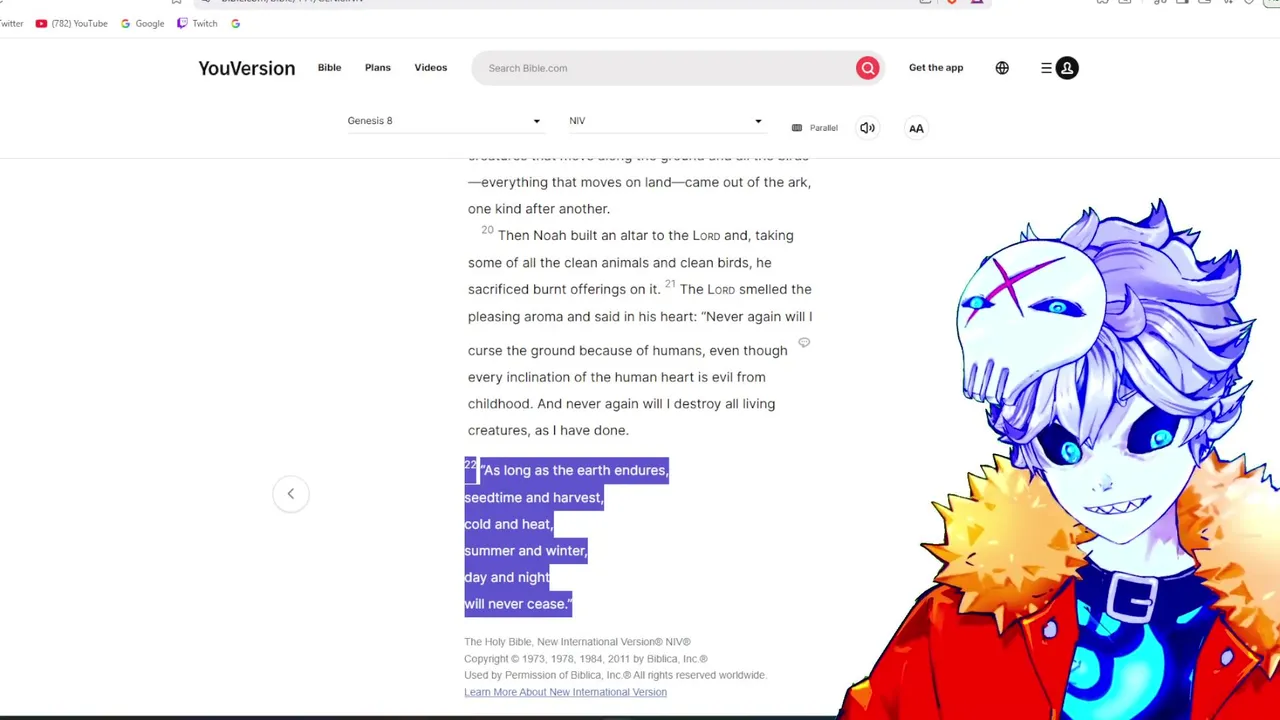Image resolution: width=1280 pixels, height=720 pixels.
Task: Expand the Genesis 8 chapter dropdown
Action: click(444, 121)
